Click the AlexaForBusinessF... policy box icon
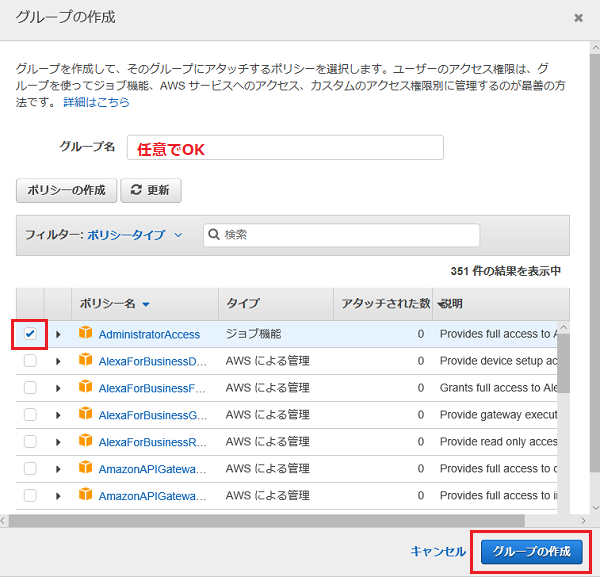Screen dimensions: 600x577 pyautogui.click(x=85, y=386)
